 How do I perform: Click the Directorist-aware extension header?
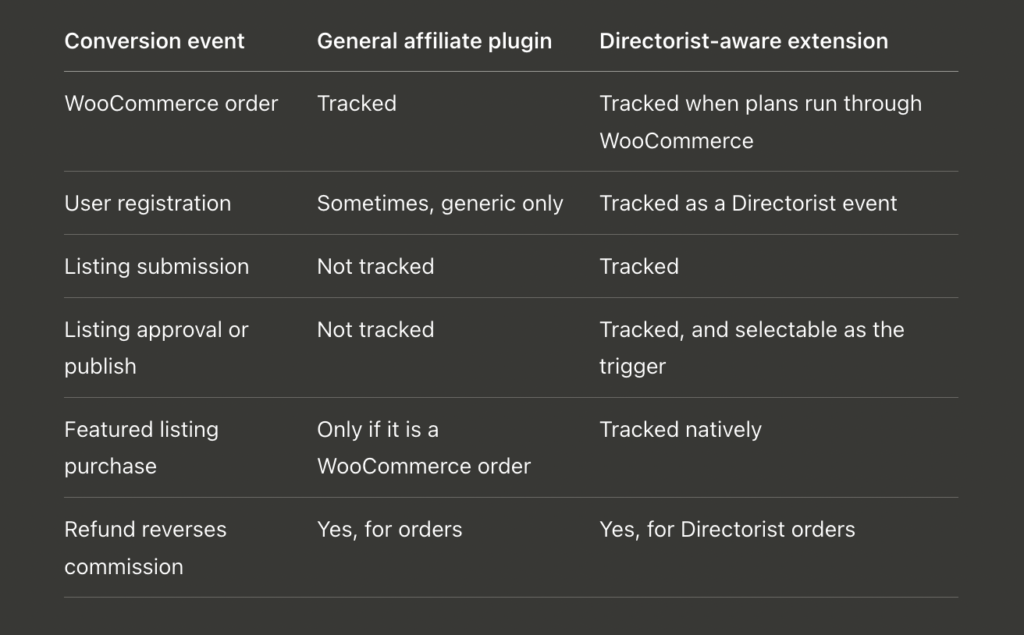tap(744, 41)
